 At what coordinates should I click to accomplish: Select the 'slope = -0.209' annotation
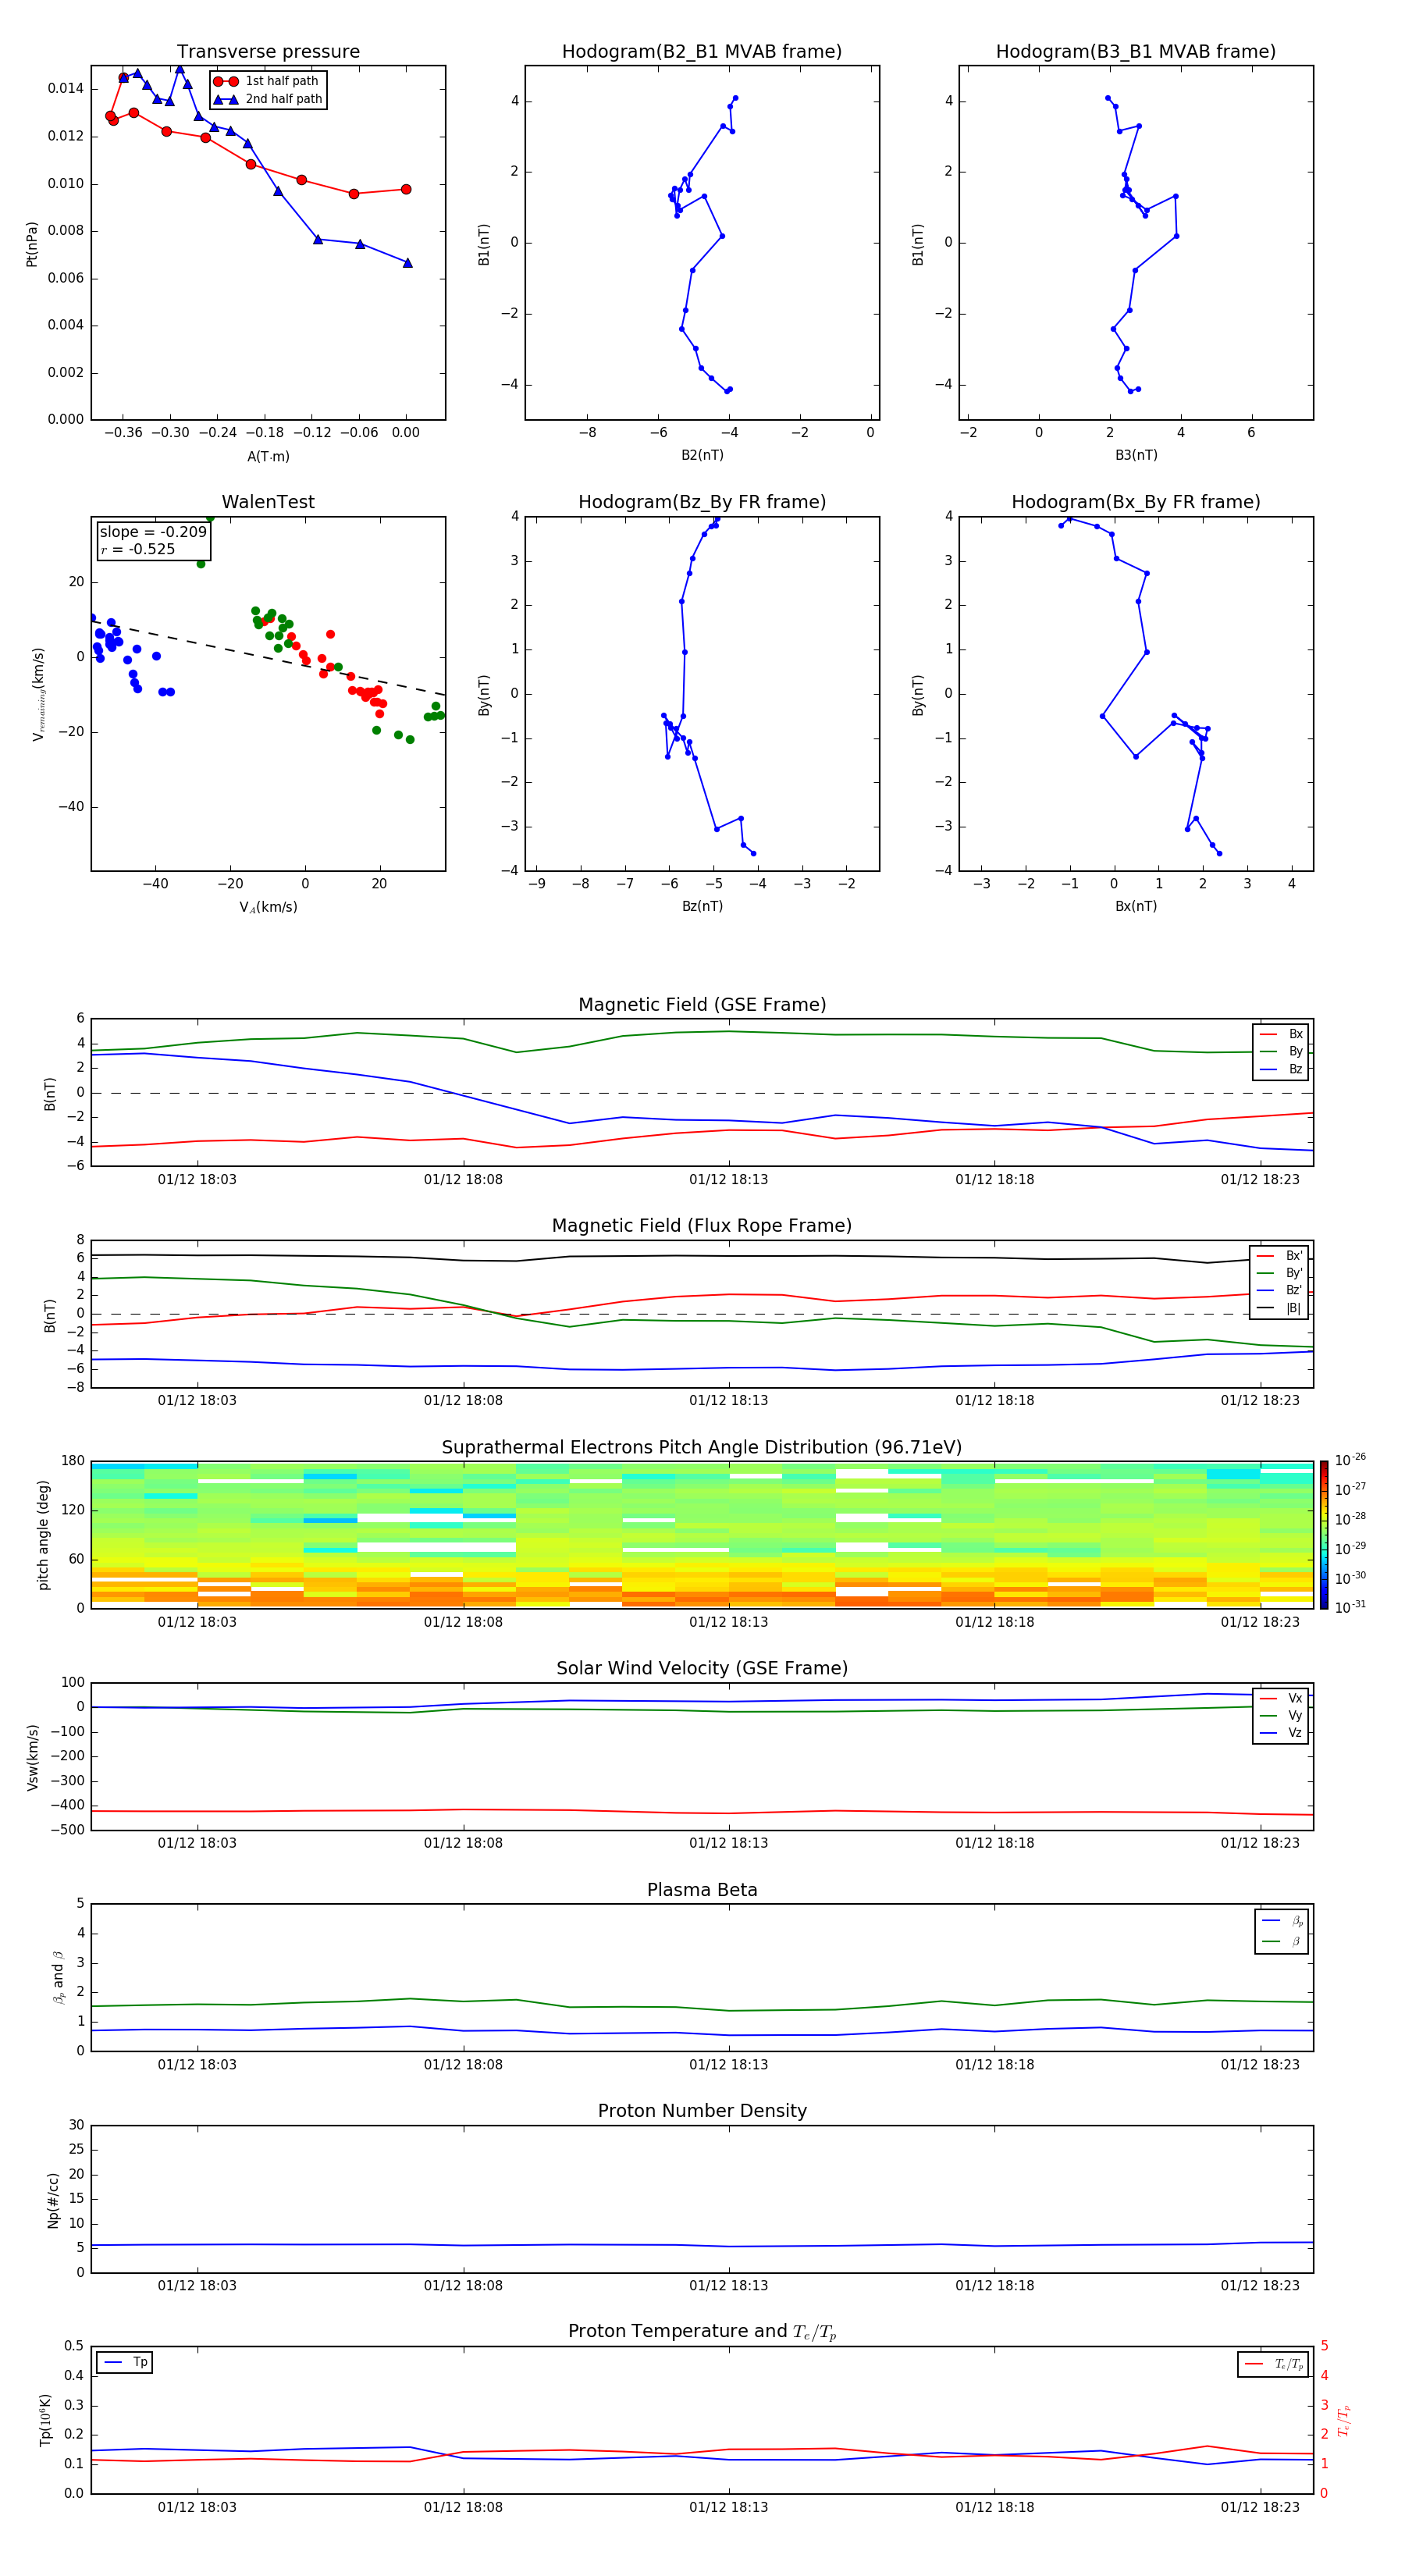(153, 532)
